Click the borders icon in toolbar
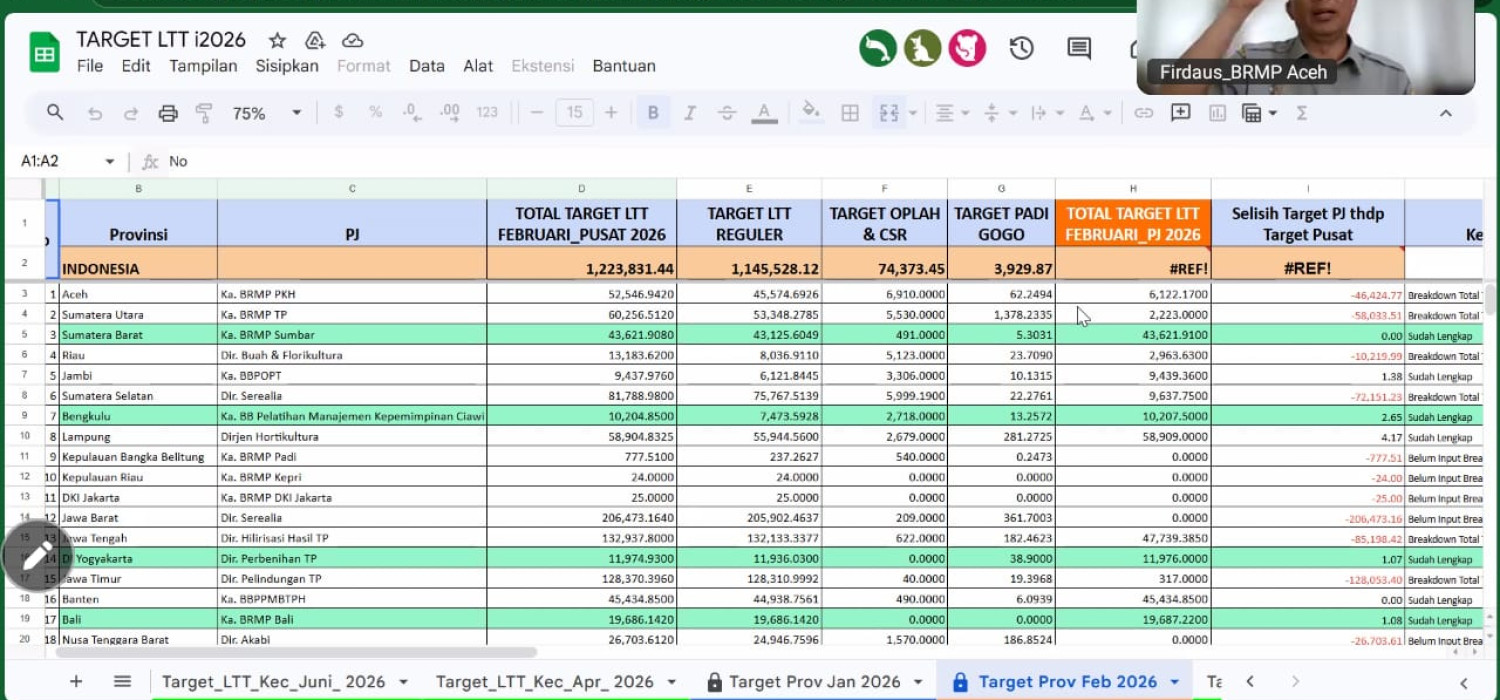The height and width of the screenshot is (700, 1500). click(x=850, y=113)
